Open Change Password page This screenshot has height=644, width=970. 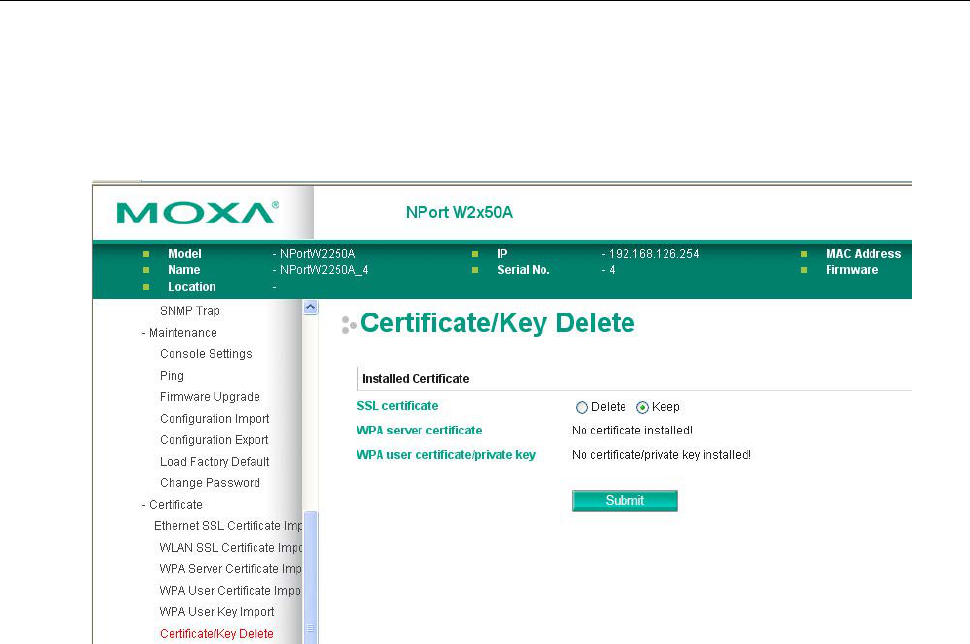[210, 483]
